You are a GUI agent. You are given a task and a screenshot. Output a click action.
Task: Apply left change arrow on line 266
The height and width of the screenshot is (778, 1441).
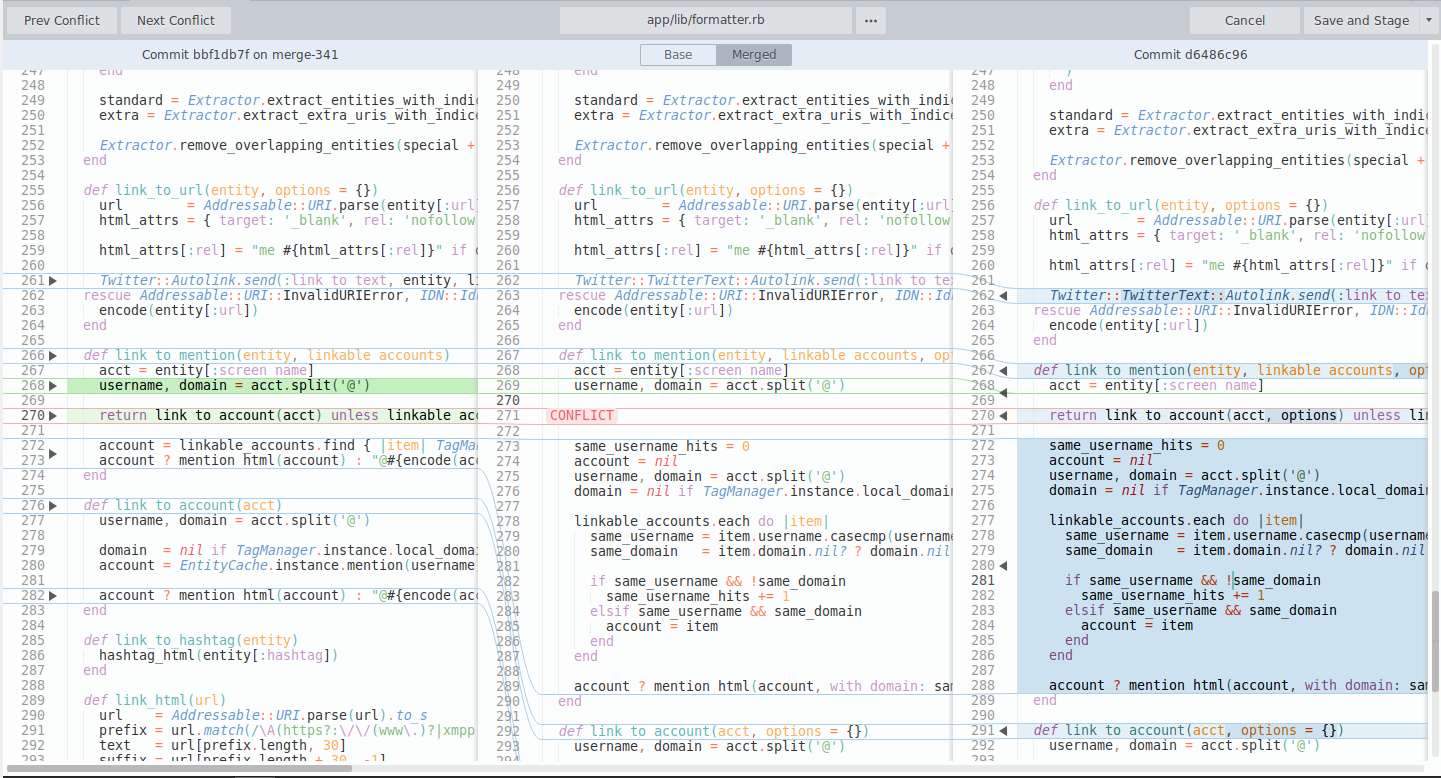tap(53, 356)
